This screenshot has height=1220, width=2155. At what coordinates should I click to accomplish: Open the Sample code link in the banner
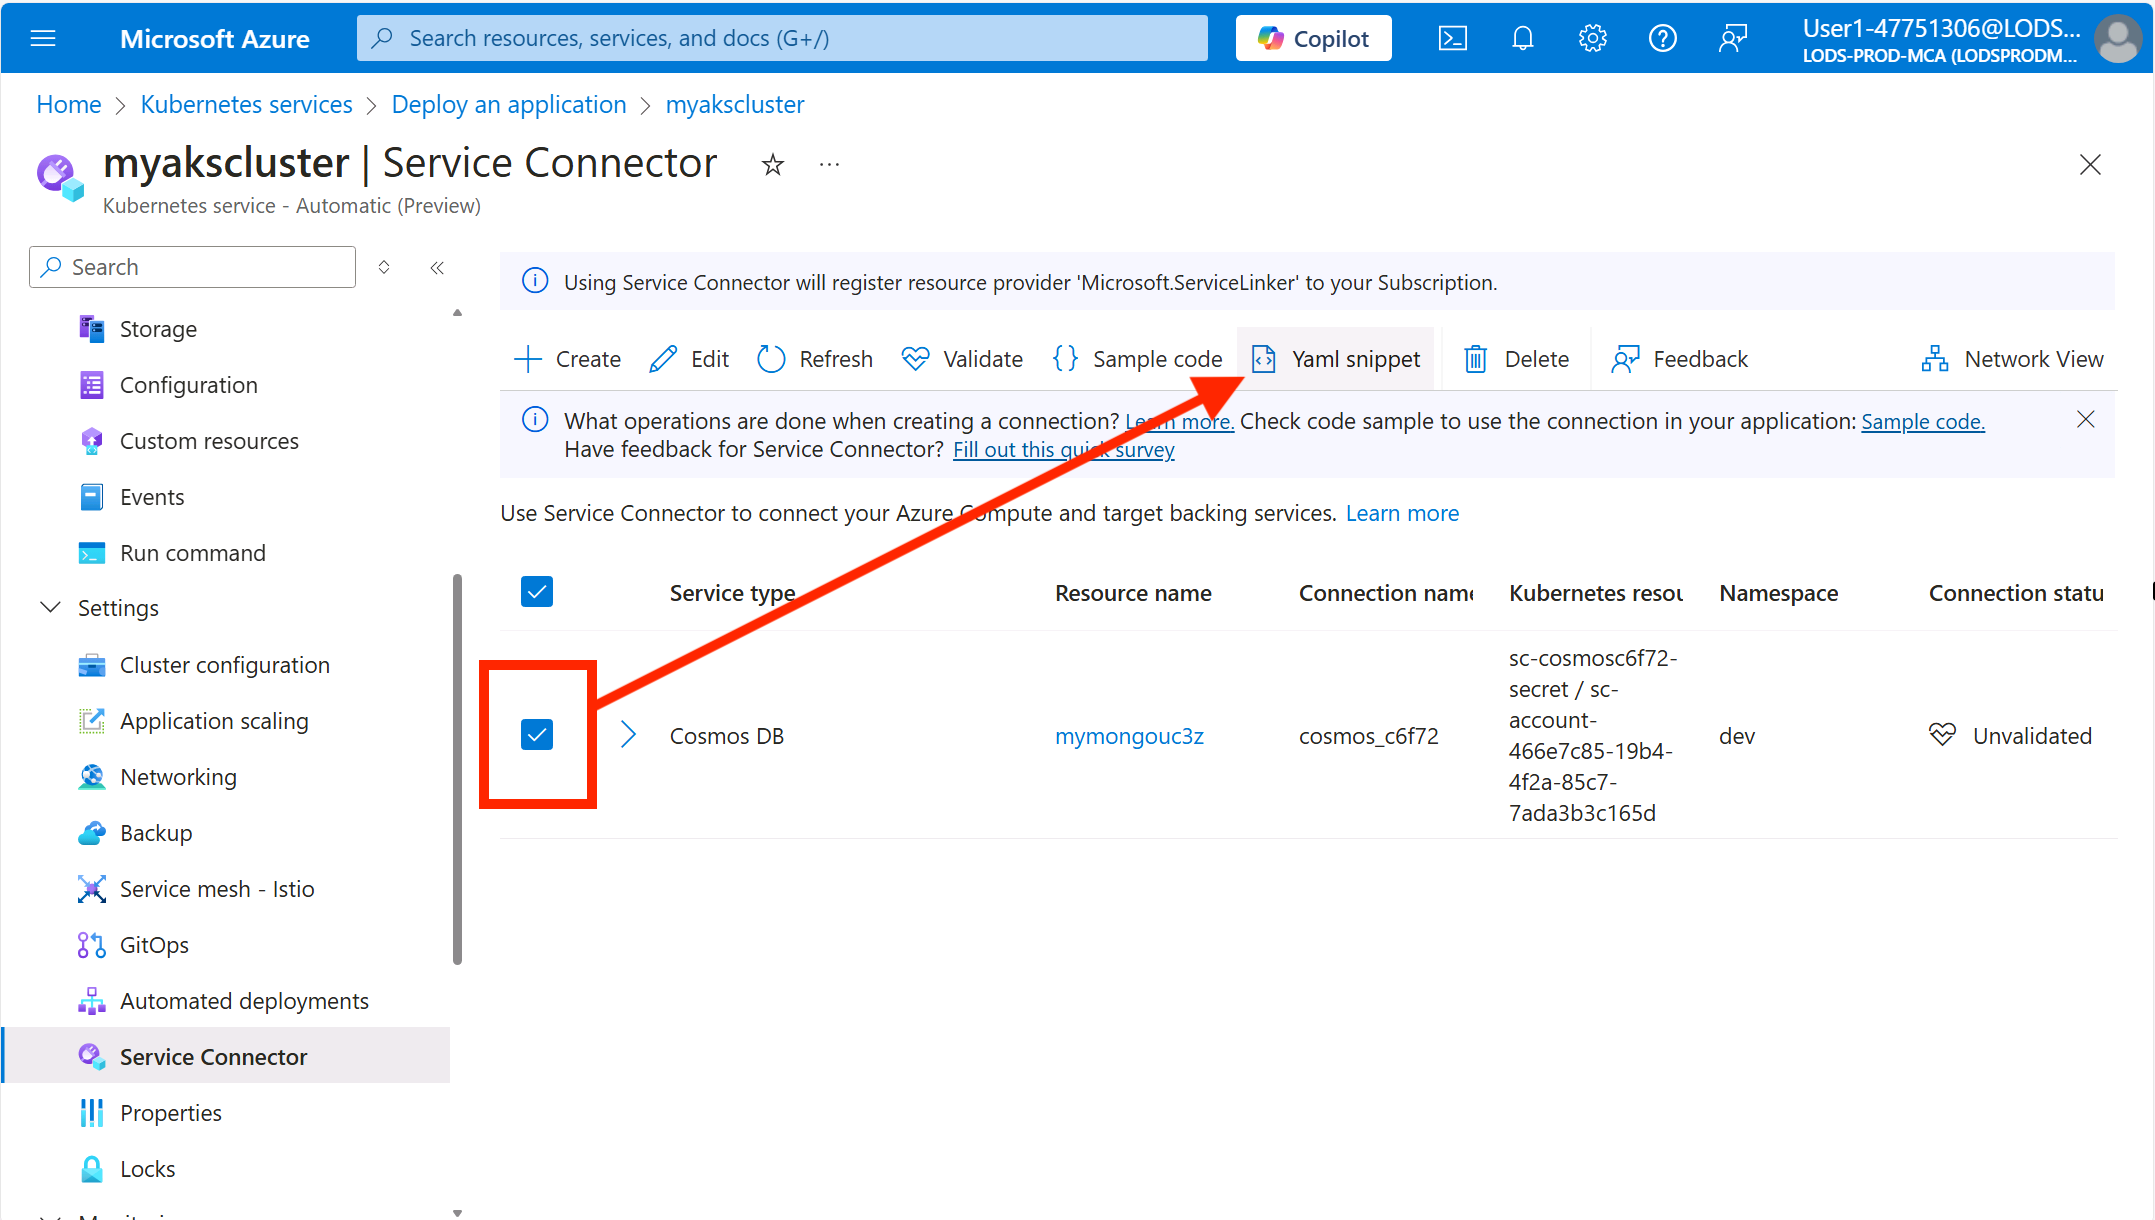[1922, 422]
